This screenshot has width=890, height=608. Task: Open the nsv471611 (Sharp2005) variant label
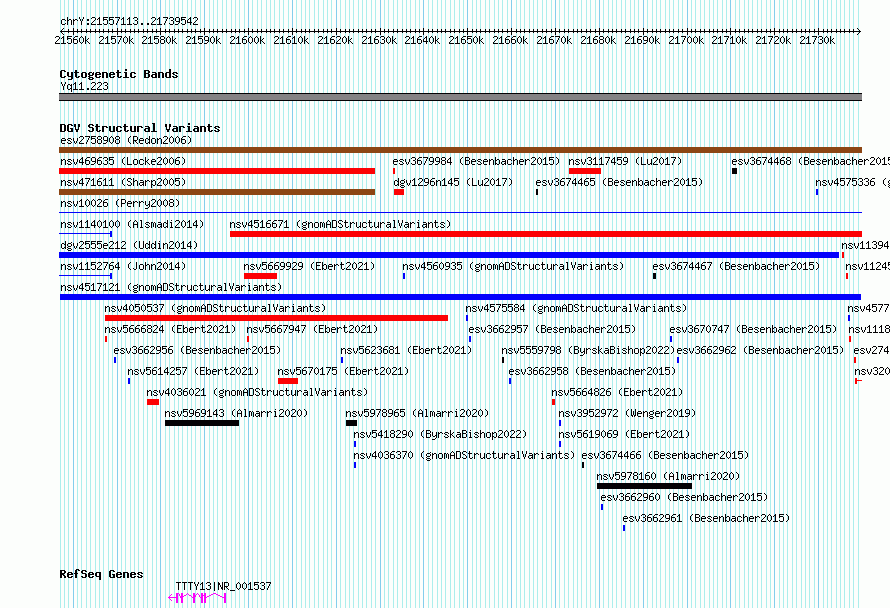tap(123, 182)
